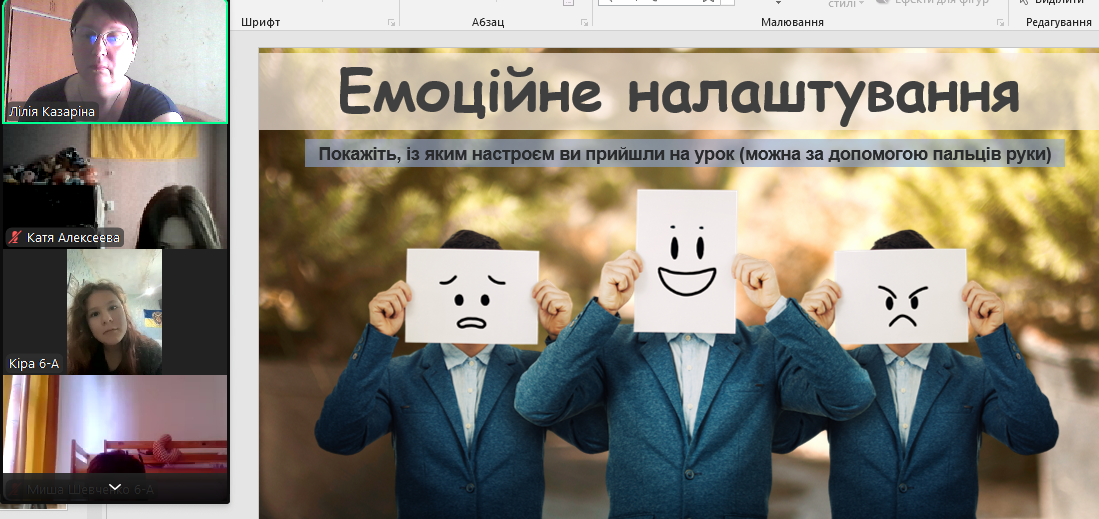This screenshot has width=1099, height=519.
Task: Click the Кіра 6-А name label
Action: pos(34,363)
